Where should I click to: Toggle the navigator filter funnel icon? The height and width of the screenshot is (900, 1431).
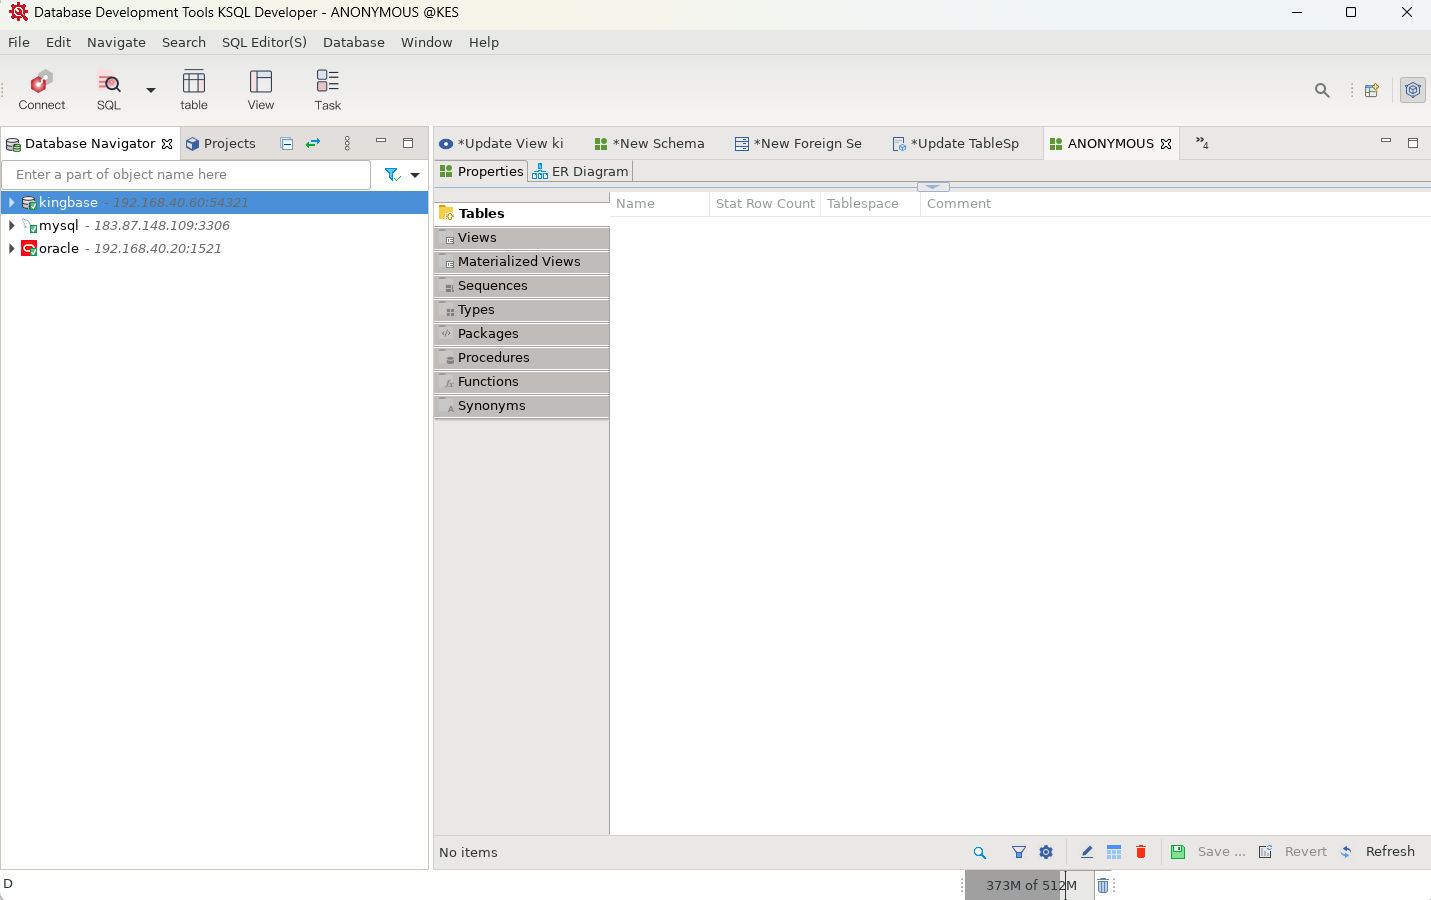(392, 175)
